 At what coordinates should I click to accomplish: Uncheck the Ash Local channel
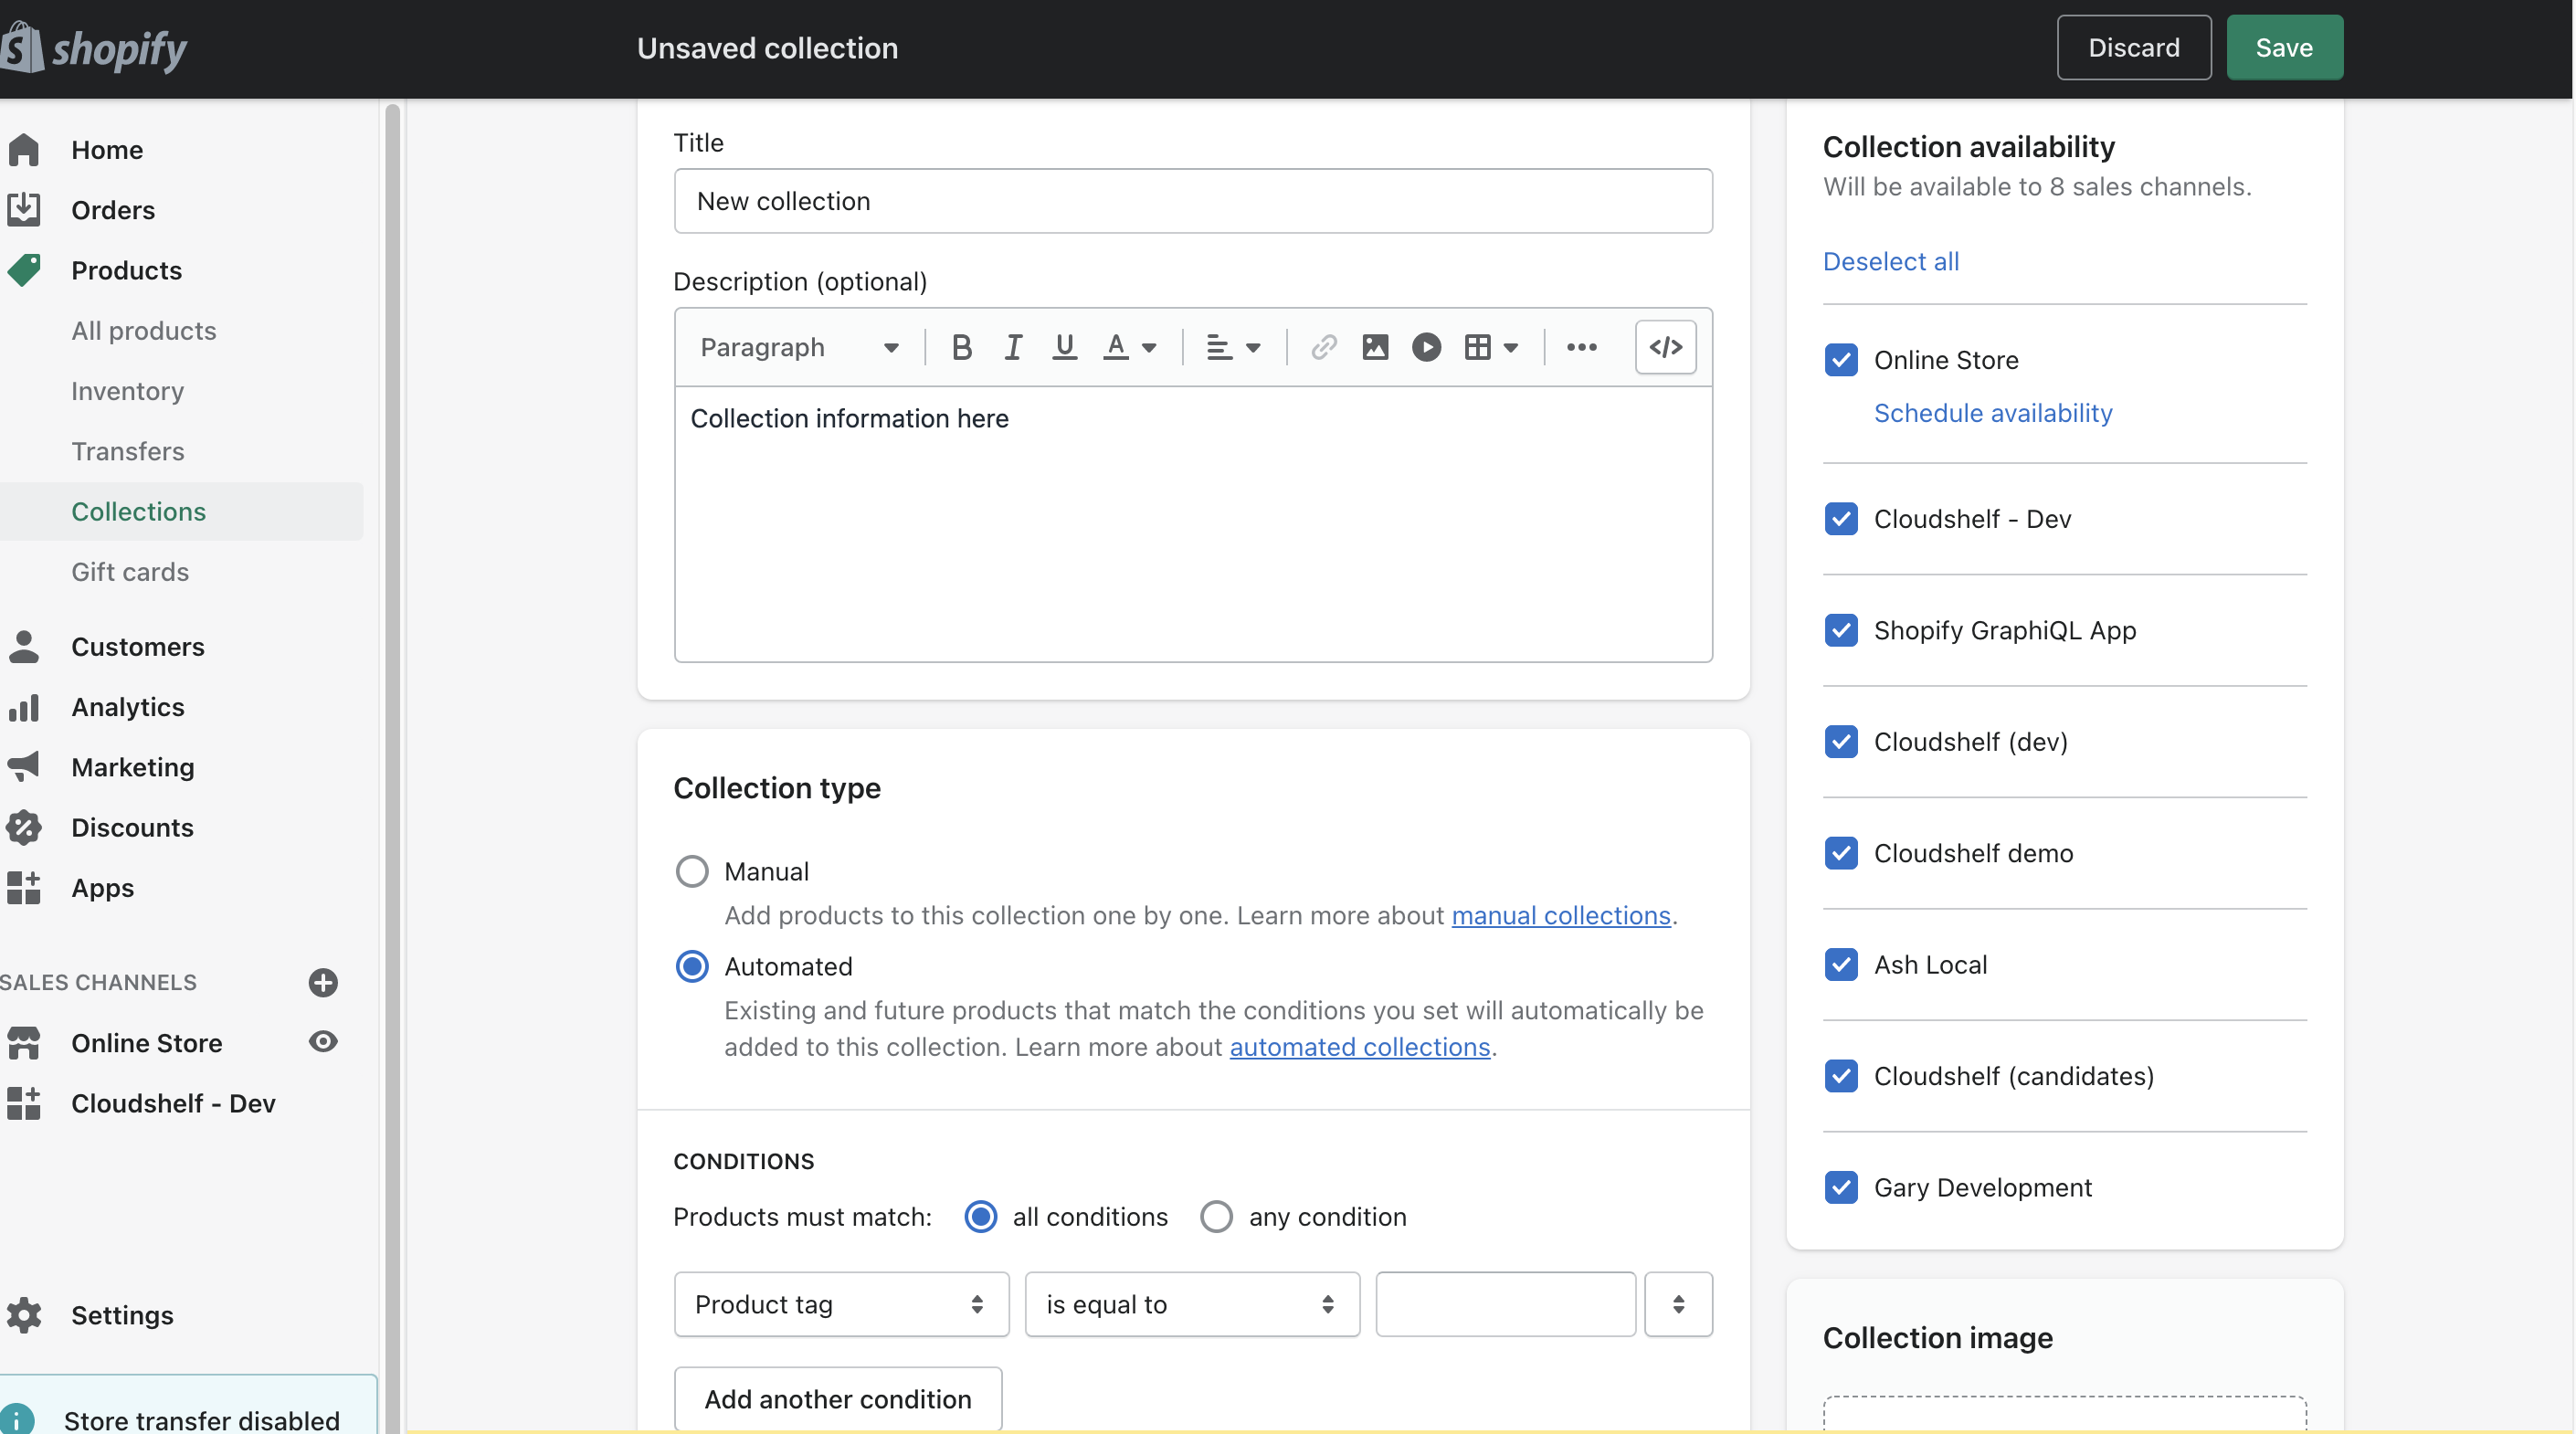point(1841,965)
